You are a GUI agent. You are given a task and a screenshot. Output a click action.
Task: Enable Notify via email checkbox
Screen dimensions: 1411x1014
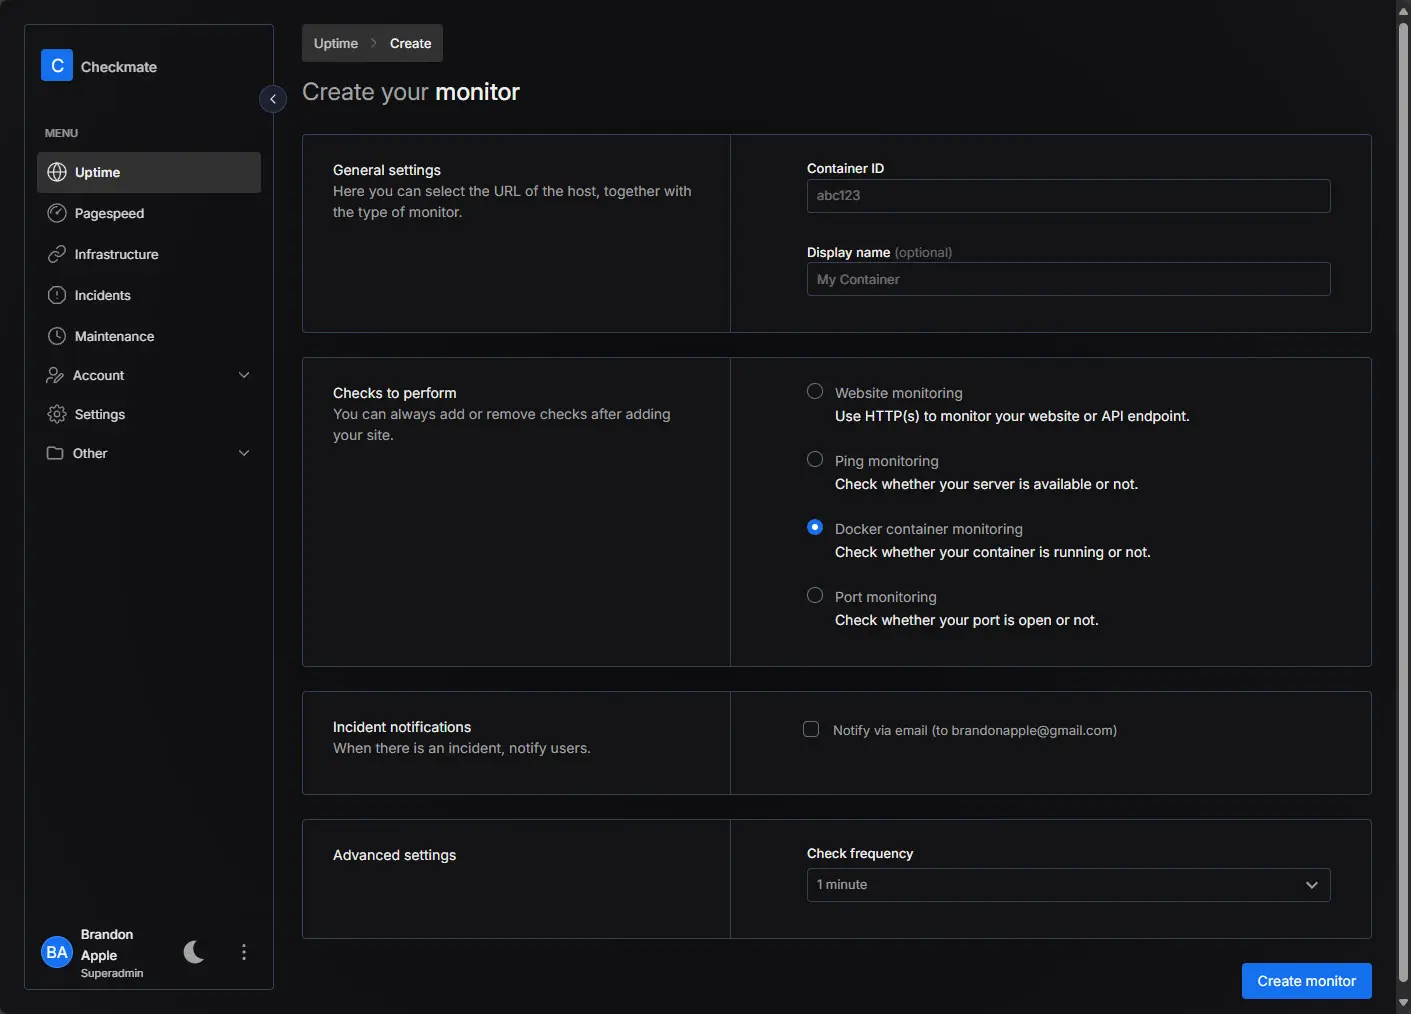point(811,729)
